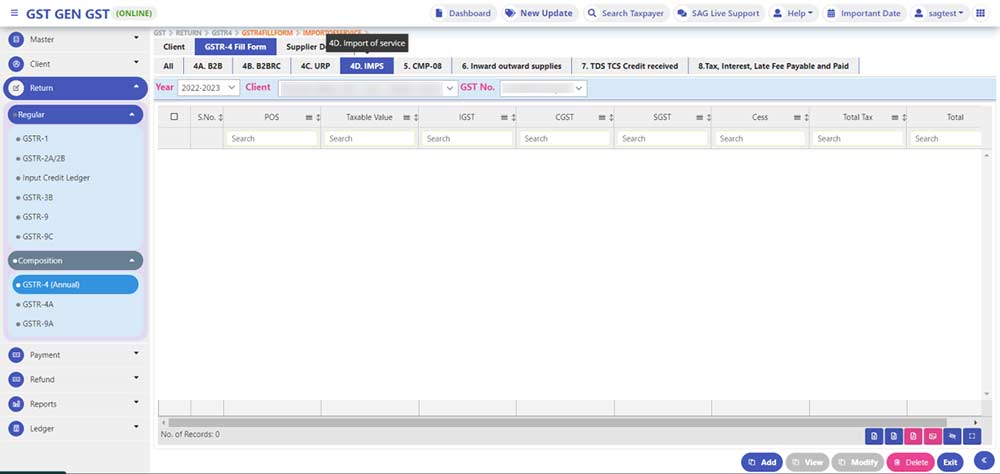Viewport: 1000px width, 474px height.
Task: Open the column menu icon for POS
Action: pos(308,117)
